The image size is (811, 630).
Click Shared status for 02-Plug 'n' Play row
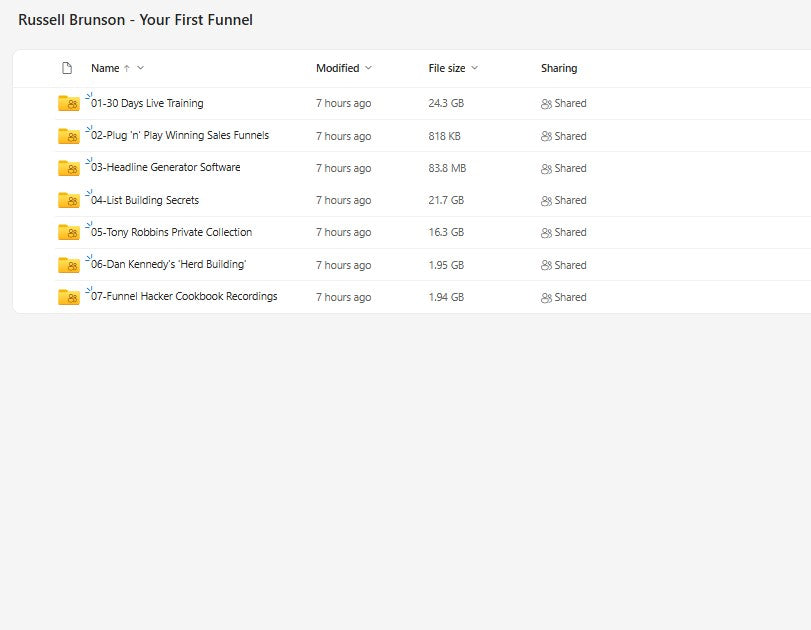pyautogui.click(x=570, y=136)
